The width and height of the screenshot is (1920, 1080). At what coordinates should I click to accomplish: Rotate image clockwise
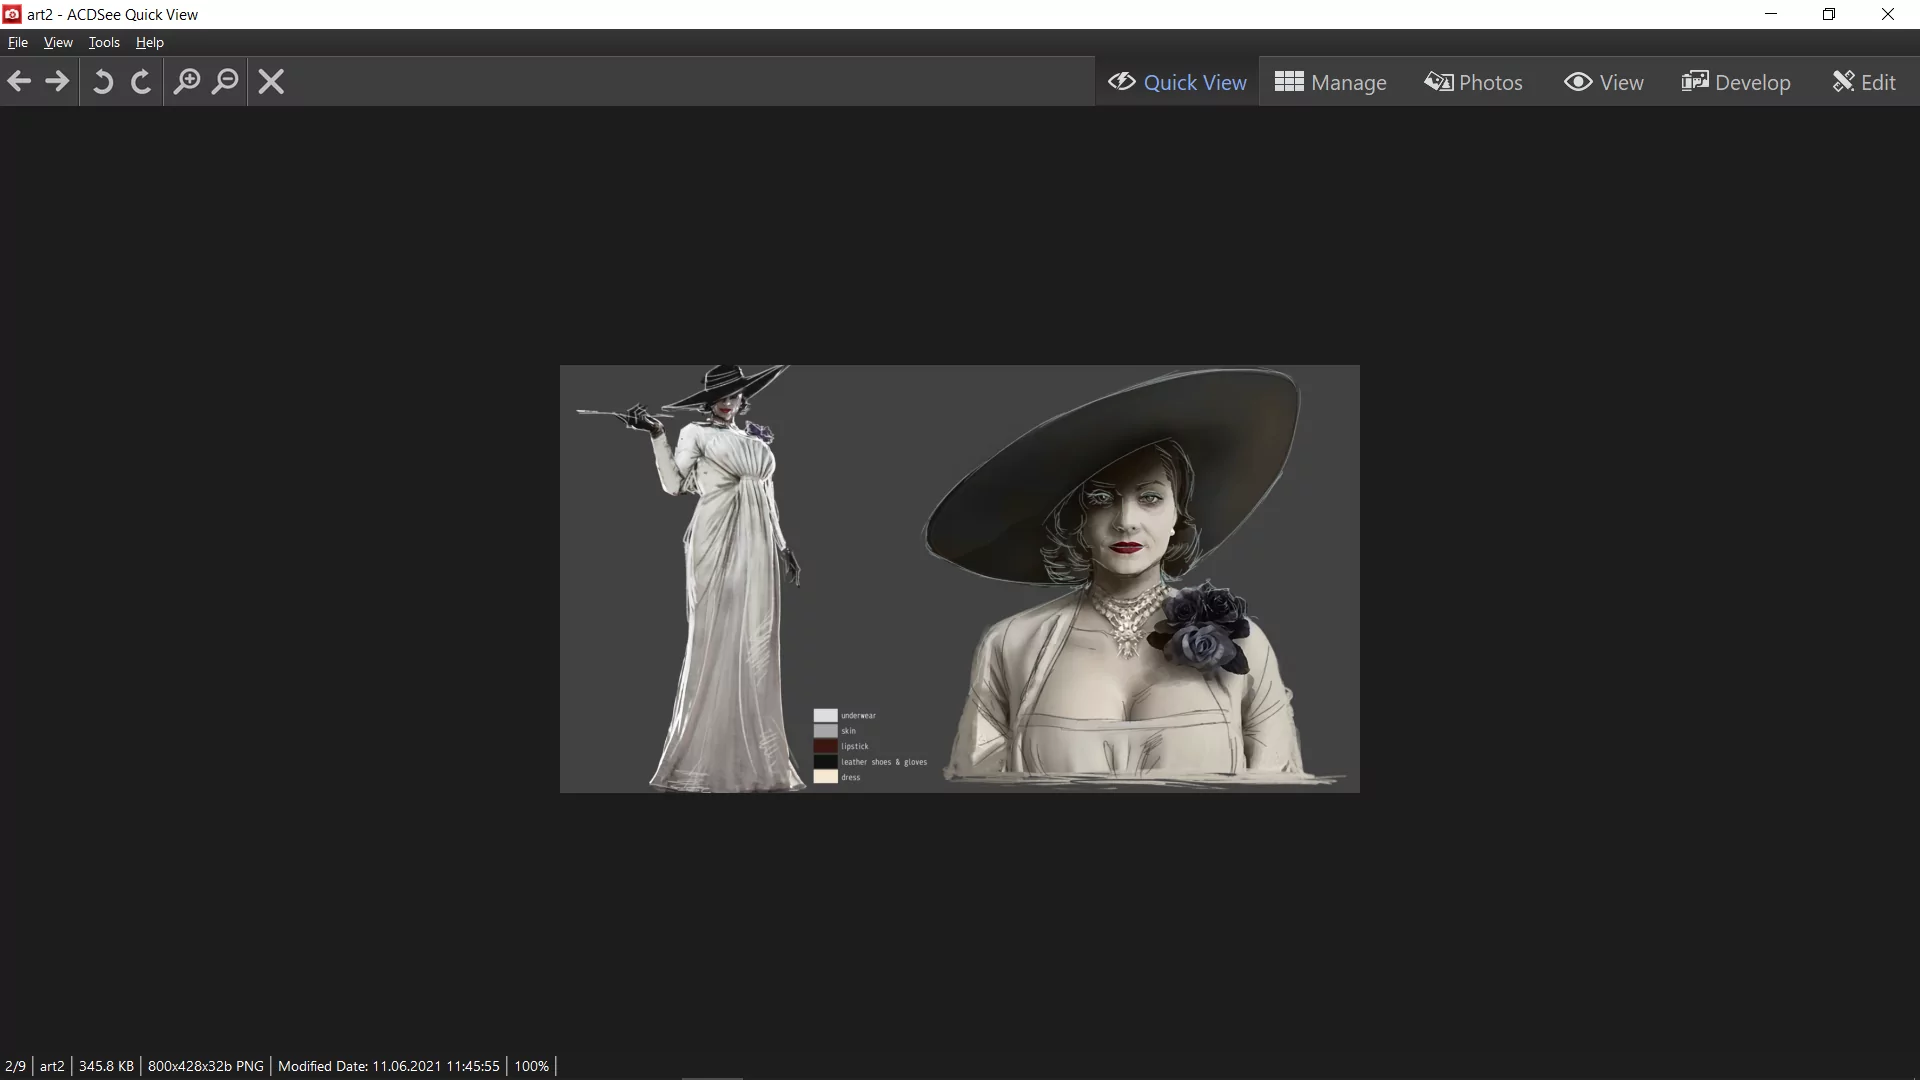pyautogui.click(x=141, y=82)
